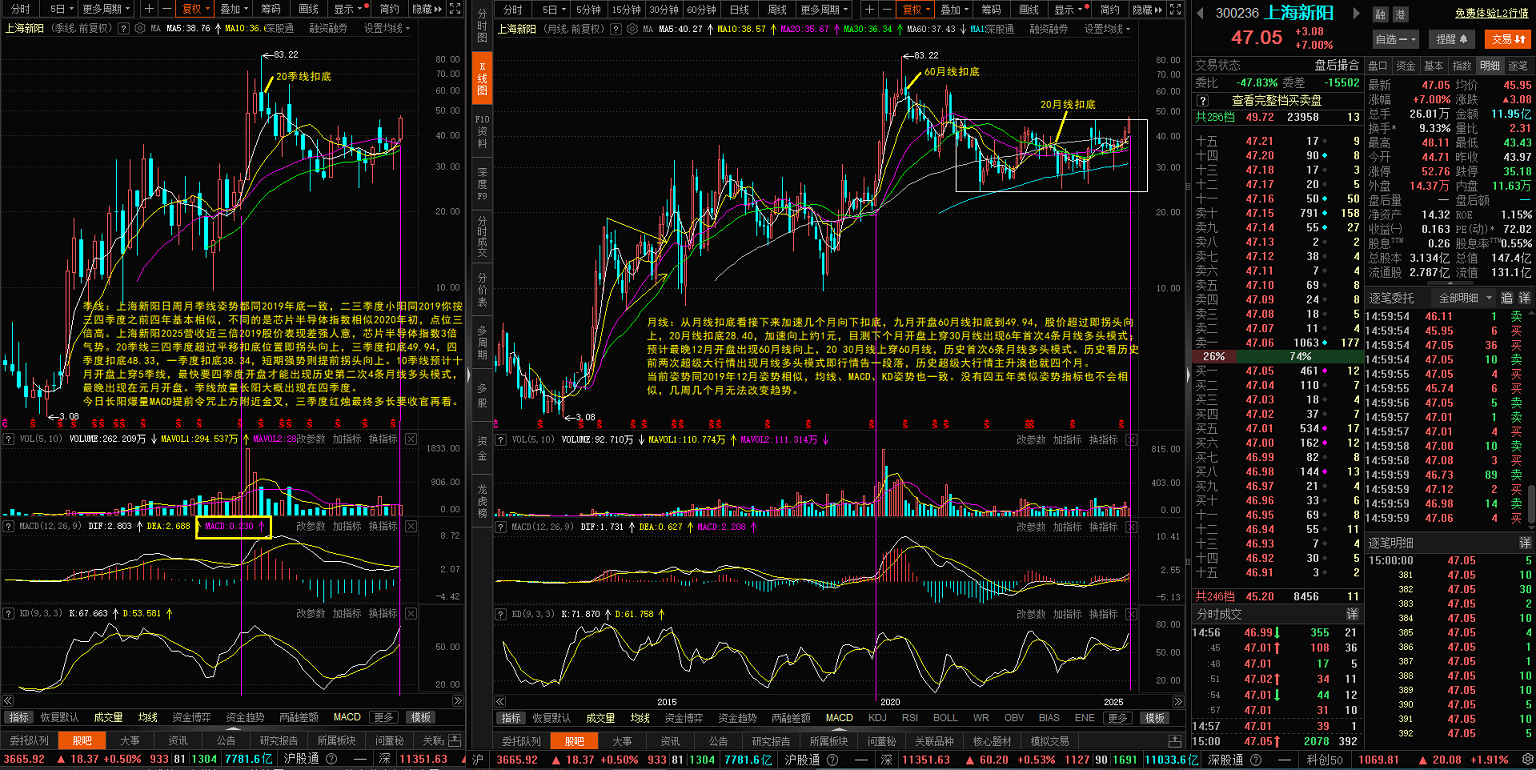Screen dimensions: 1536x770
Task: Switch to 资金 tab in quote panel
Action: point(1406,65)
